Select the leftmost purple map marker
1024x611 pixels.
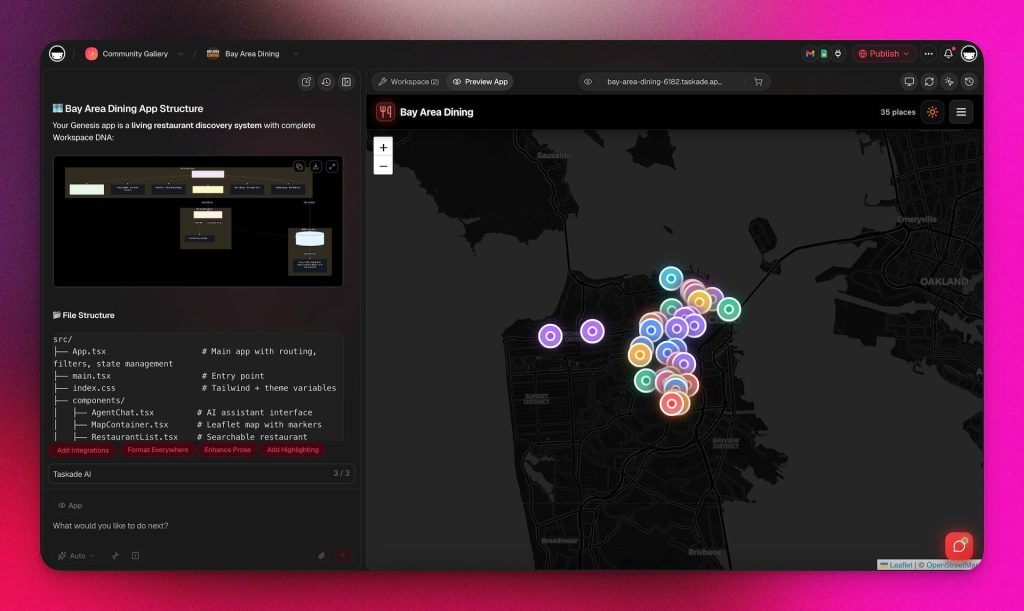point(550,336)
